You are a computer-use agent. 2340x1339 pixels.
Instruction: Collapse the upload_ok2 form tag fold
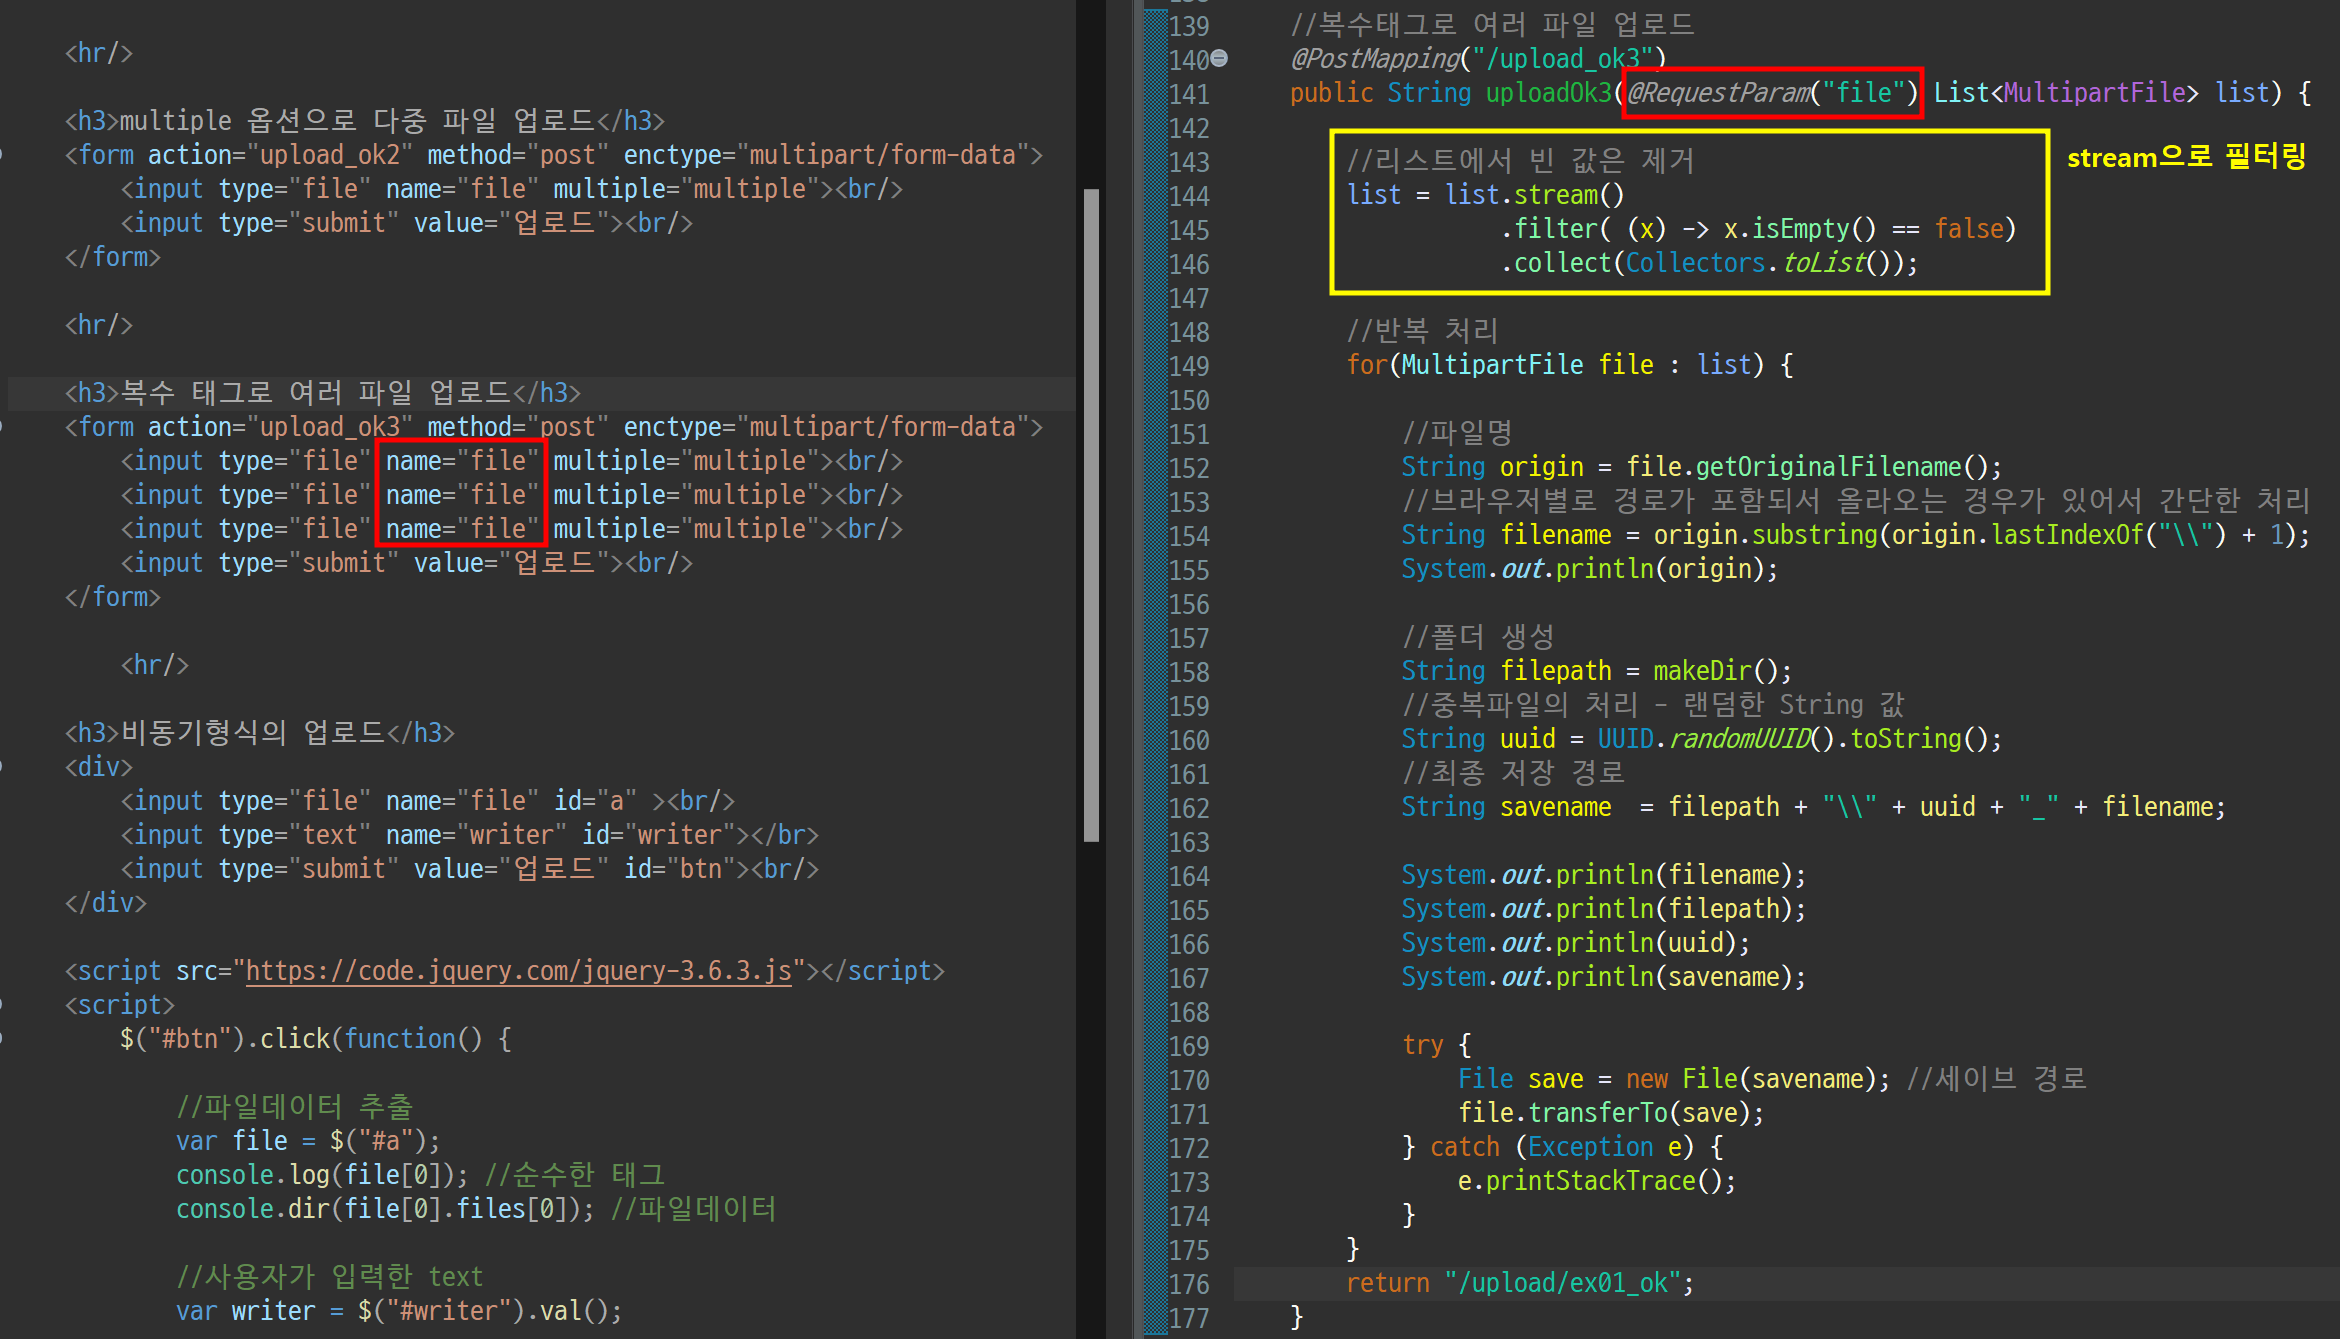pos(3,155)
